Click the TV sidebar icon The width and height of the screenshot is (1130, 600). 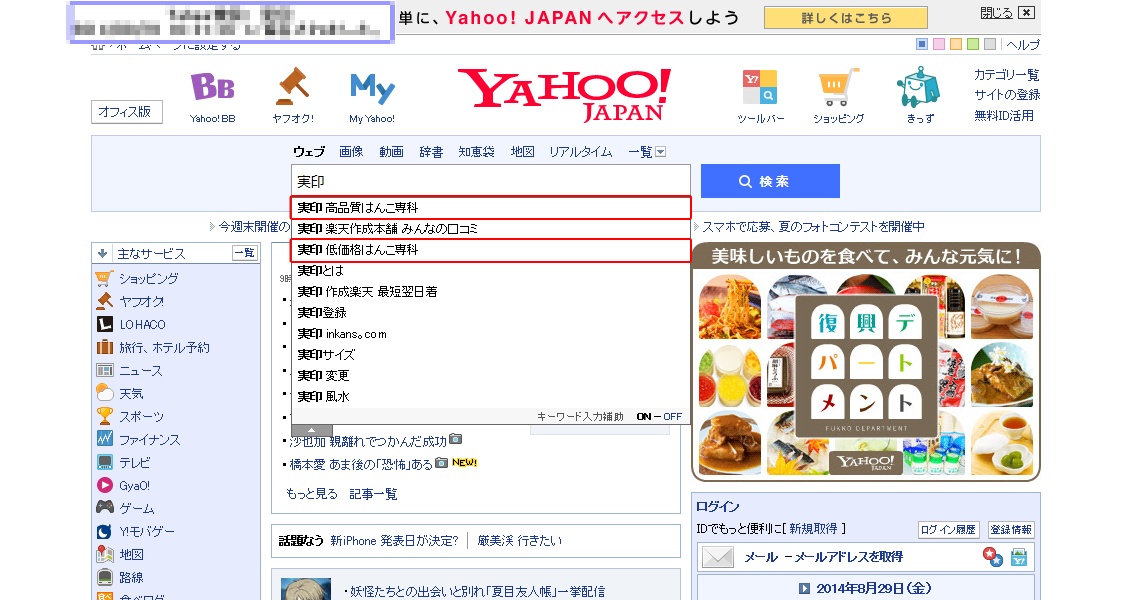coord(105,462)
